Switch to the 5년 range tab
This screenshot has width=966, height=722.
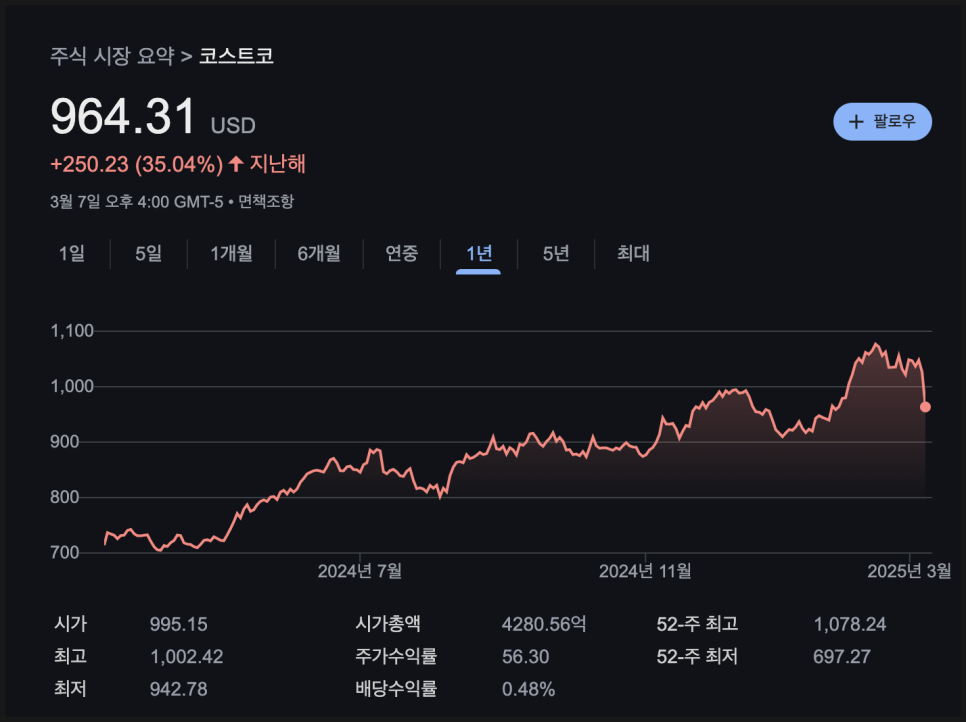click(x=556, y=253)
